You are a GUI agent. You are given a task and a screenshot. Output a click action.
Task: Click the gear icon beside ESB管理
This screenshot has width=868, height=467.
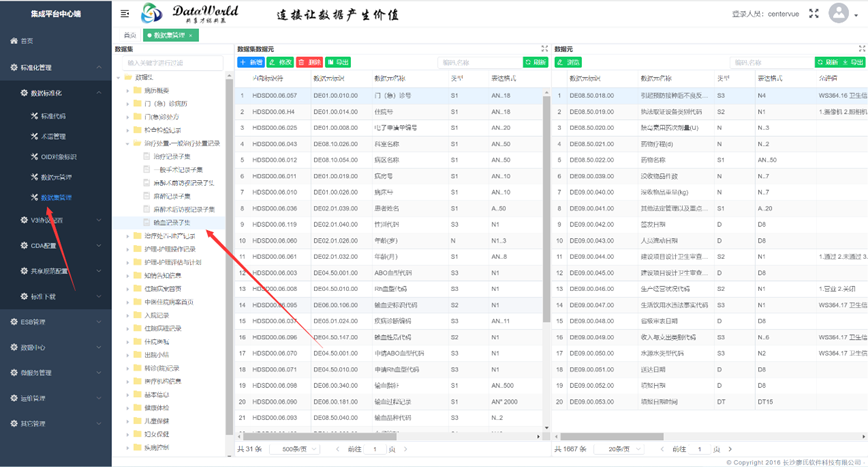[x=14, y=321]
